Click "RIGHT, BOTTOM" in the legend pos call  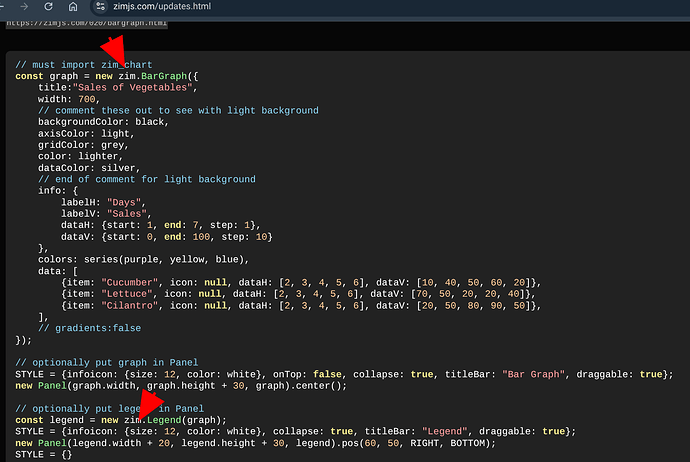[x=448, y=443]
